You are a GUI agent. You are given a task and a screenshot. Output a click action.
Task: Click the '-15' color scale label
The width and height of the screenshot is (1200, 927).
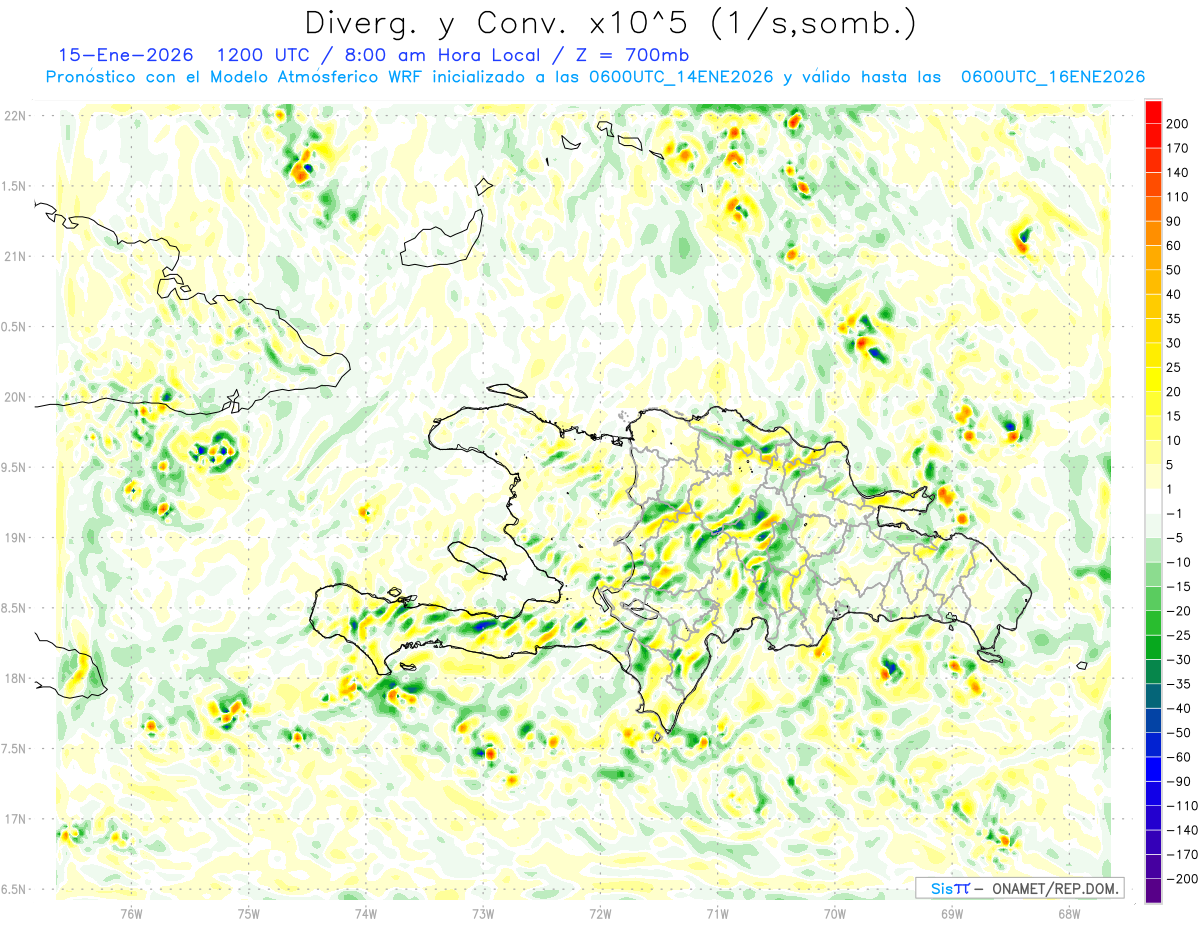pos(1178,586)
